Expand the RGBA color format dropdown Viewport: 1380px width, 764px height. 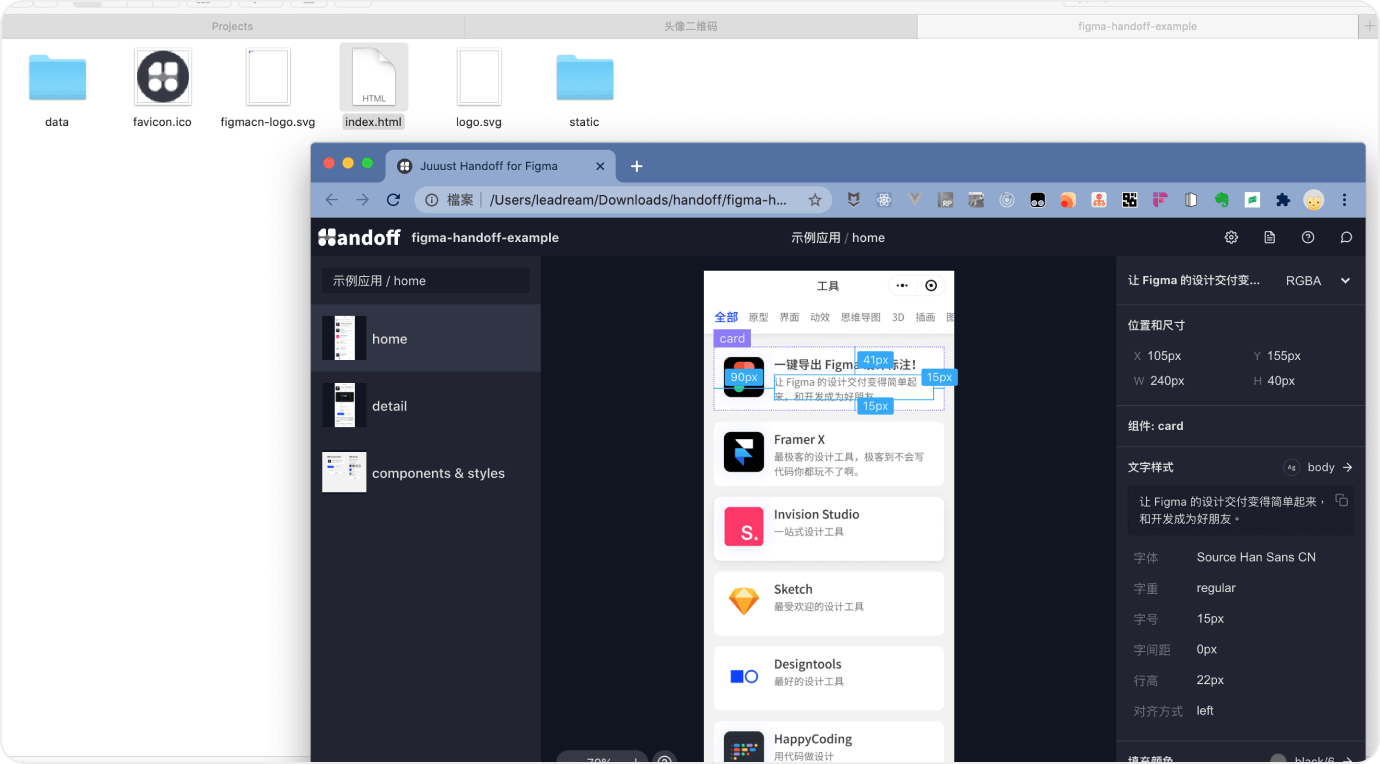coord(1318,281)
